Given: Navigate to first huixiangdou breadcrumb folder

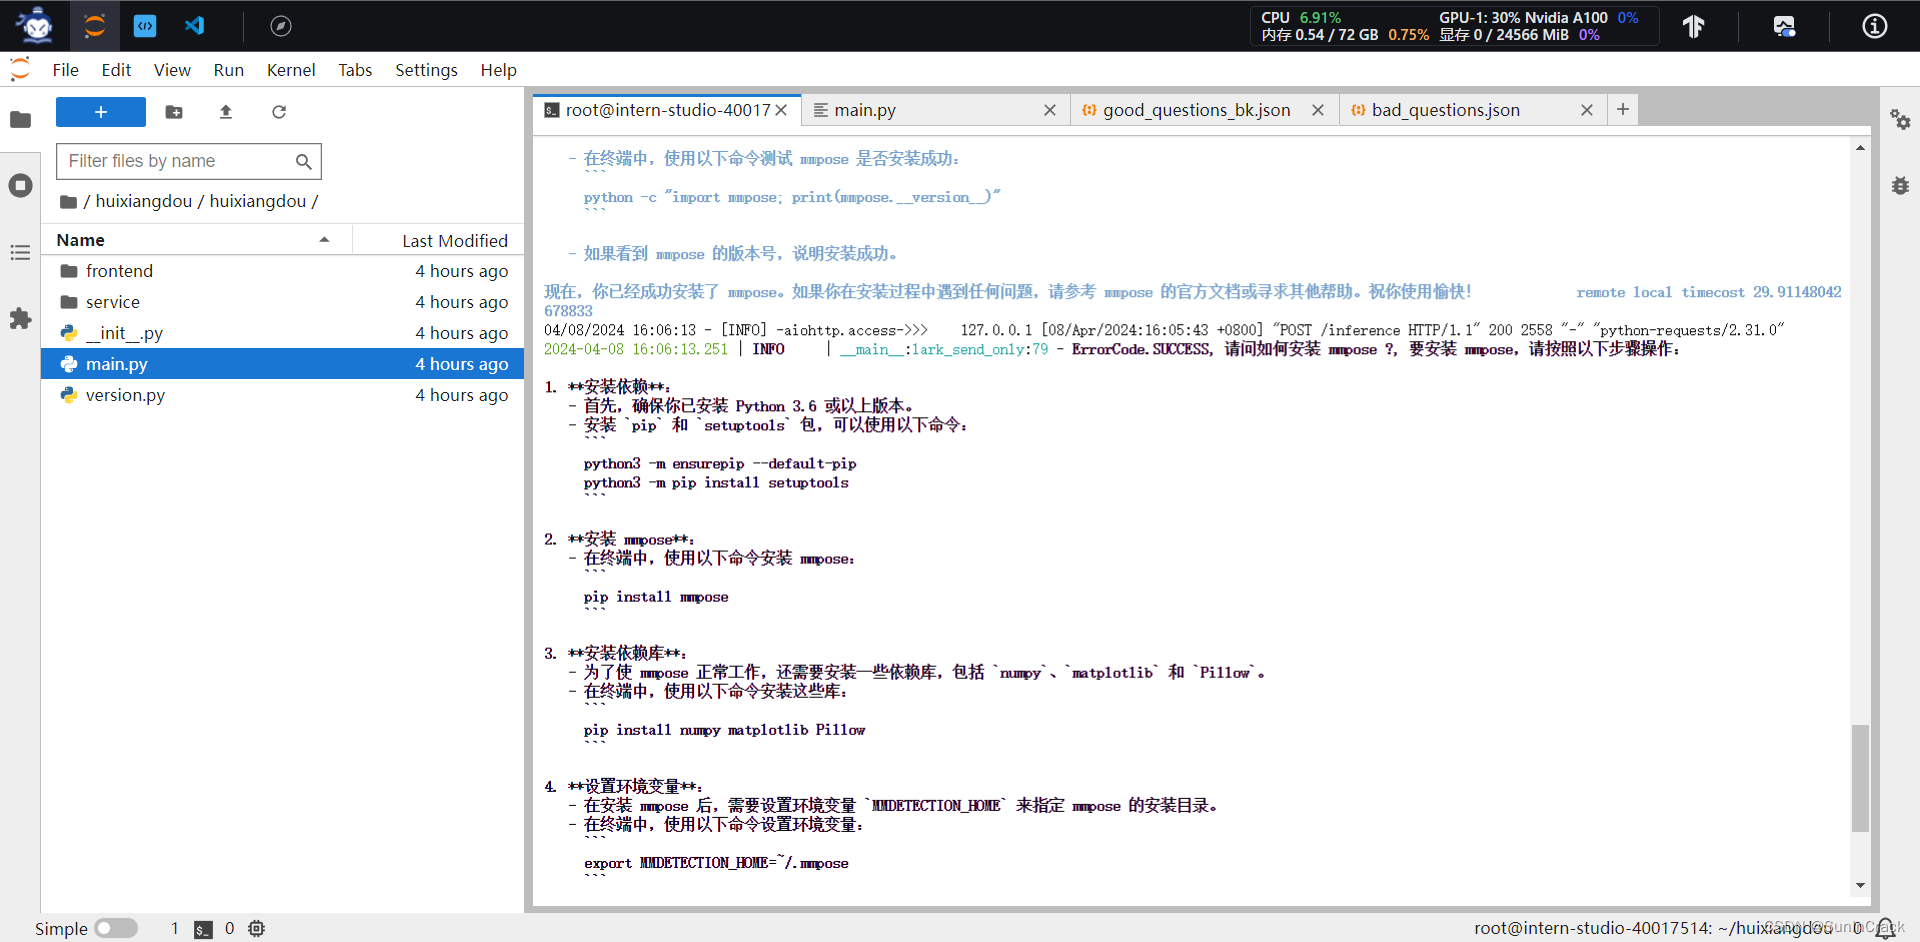Looking at the screenshot, I should click(x=144, y=201).
